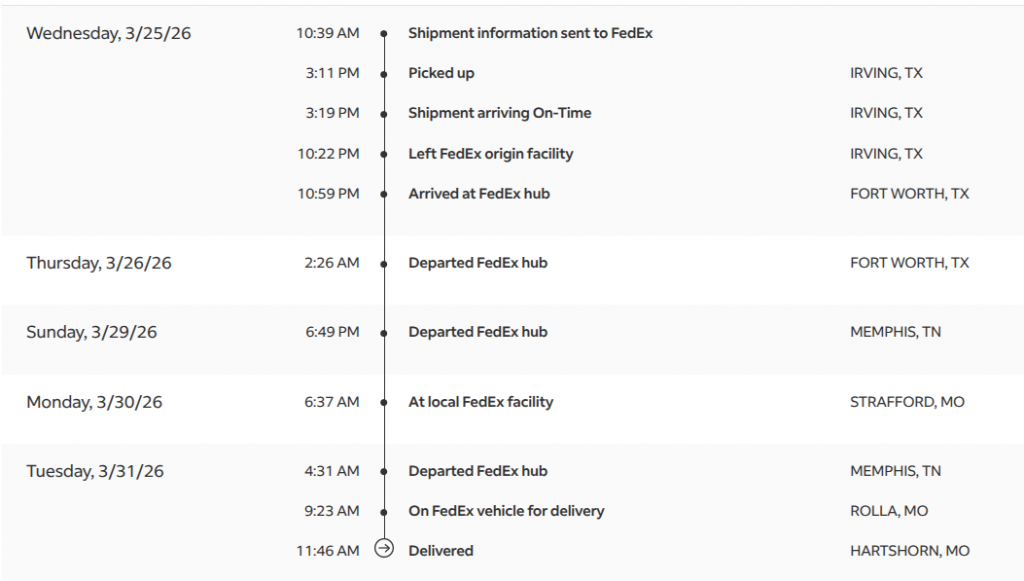
Task: Click the On FedEx vehicle for delivery dot
Action: click(384, 511)
